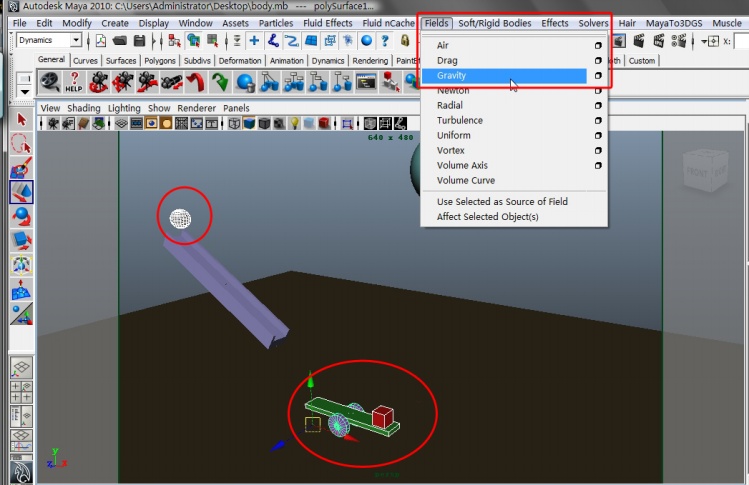Select the Soft Modification Tool
749x485 pixels.
tap(21, 289)
